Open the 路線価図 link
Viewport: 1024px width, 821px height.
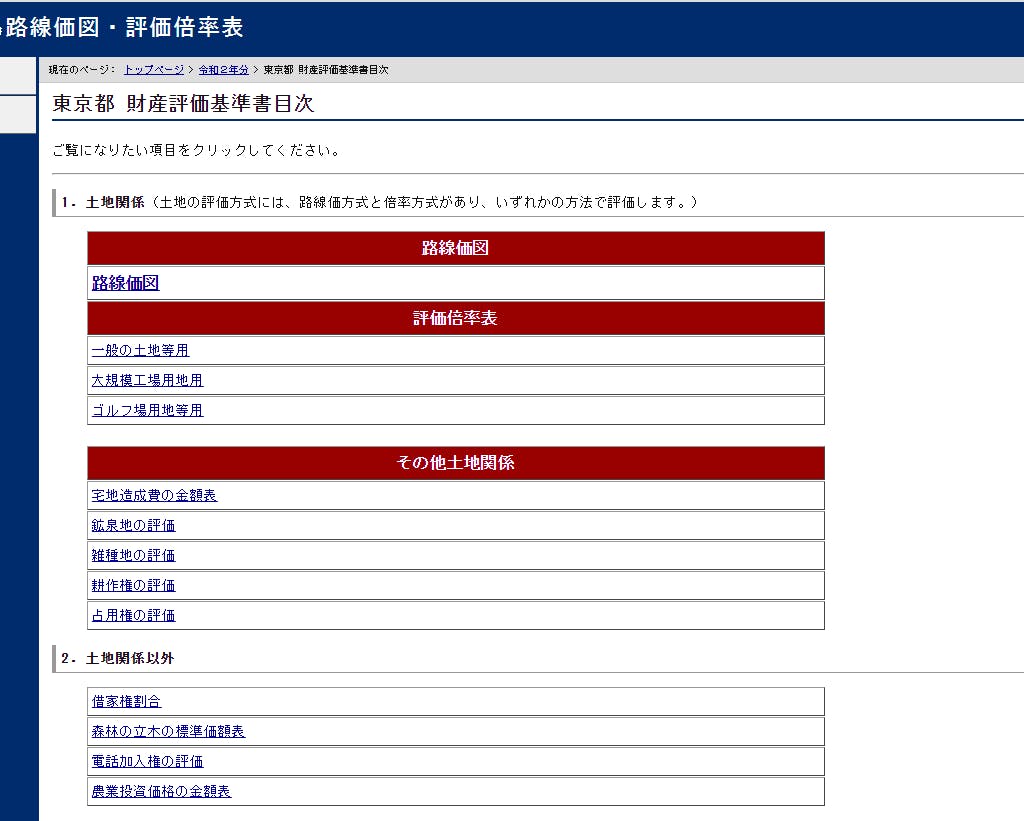(125, 283)
